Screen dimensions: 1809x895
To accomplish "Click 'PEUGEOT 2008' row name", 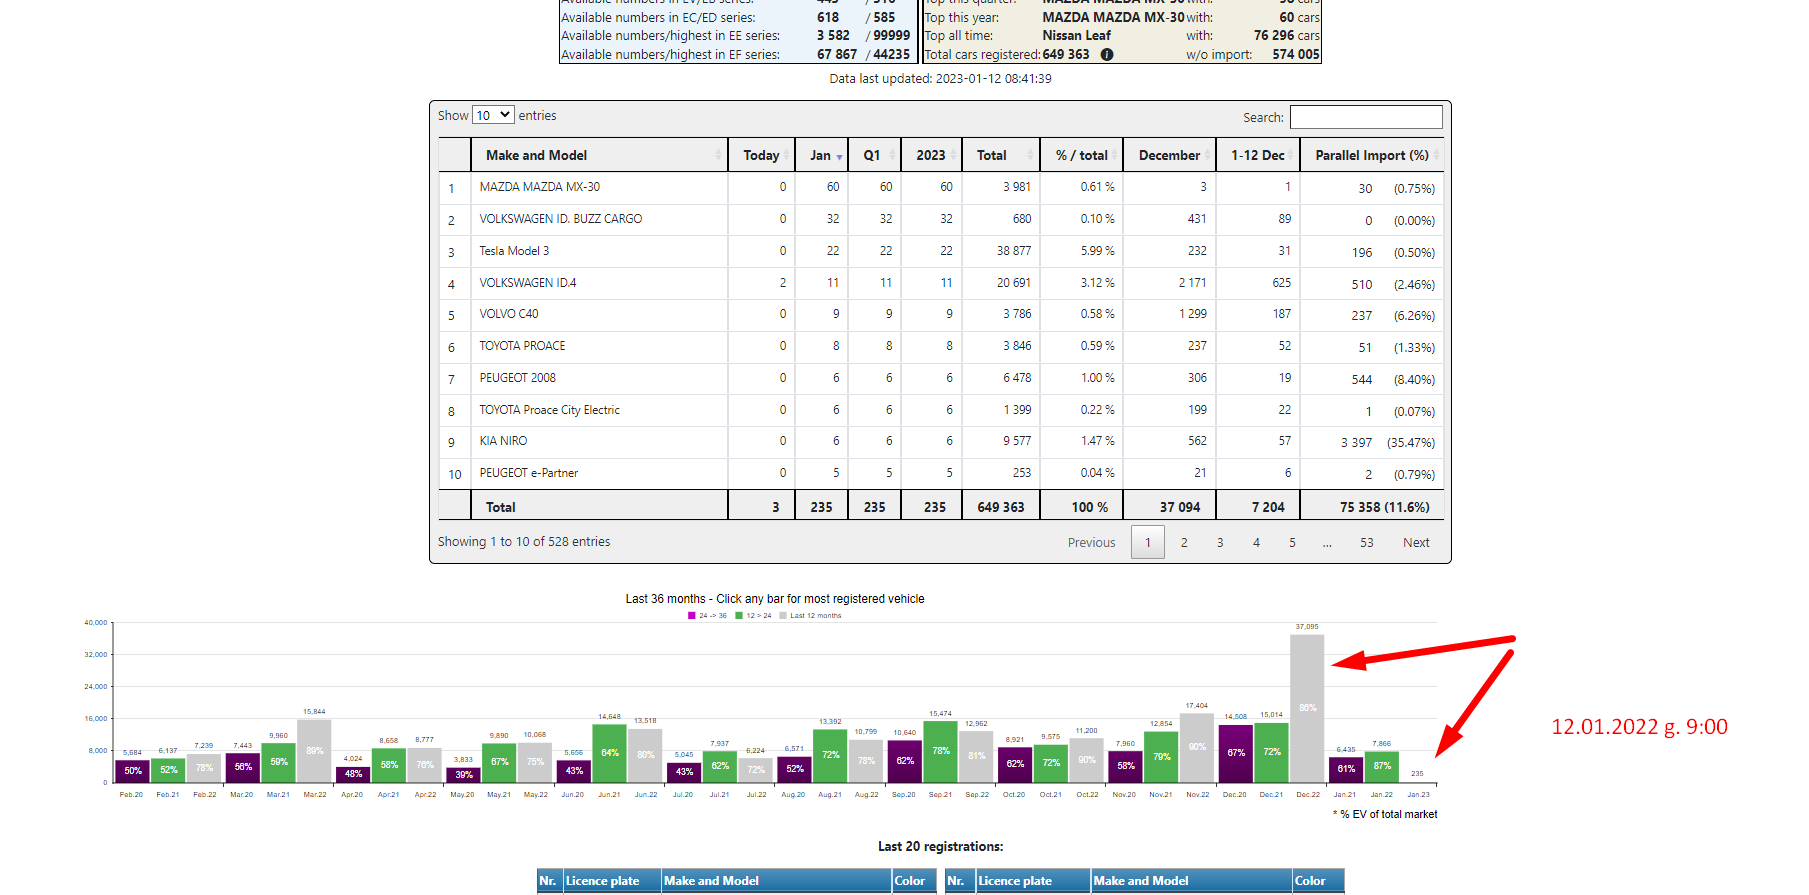I will tap(517, 378).
